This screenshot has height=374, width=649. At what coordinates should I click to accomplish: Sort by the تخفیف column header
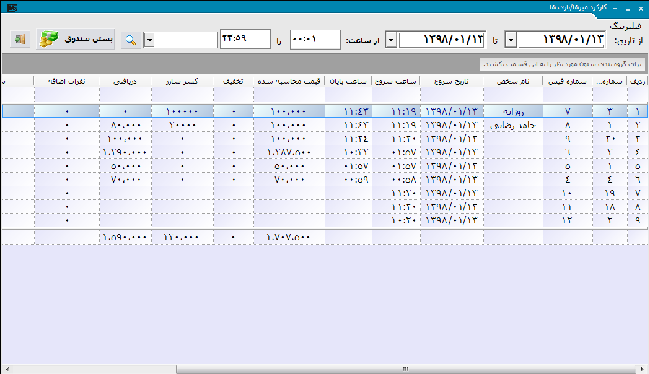[x=233, y=82]
